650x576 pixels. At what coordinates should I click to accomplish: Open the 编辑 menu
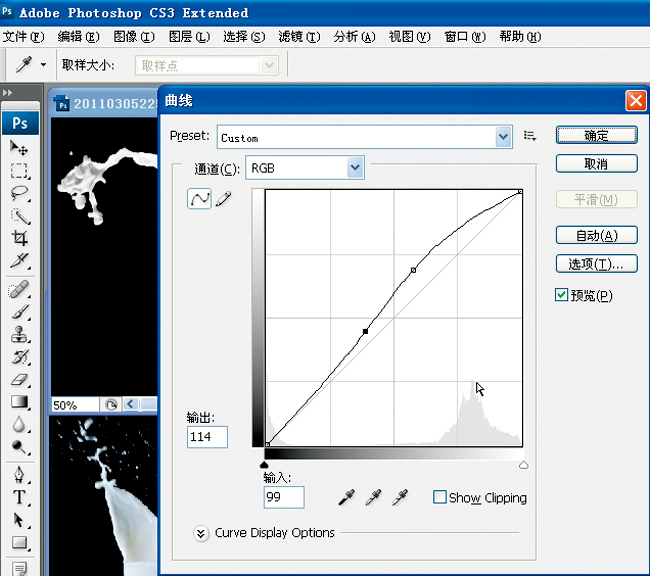pos(79,37)
